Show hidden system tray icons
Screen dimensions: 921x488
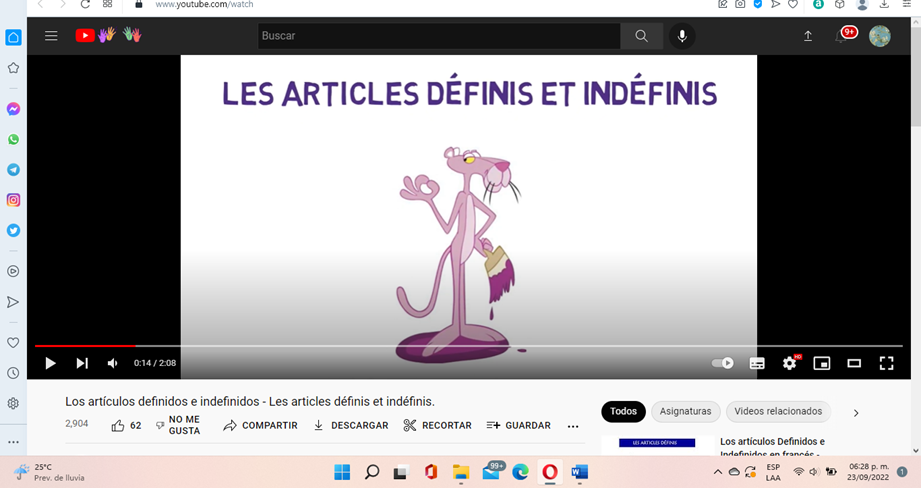click(718, 472)
